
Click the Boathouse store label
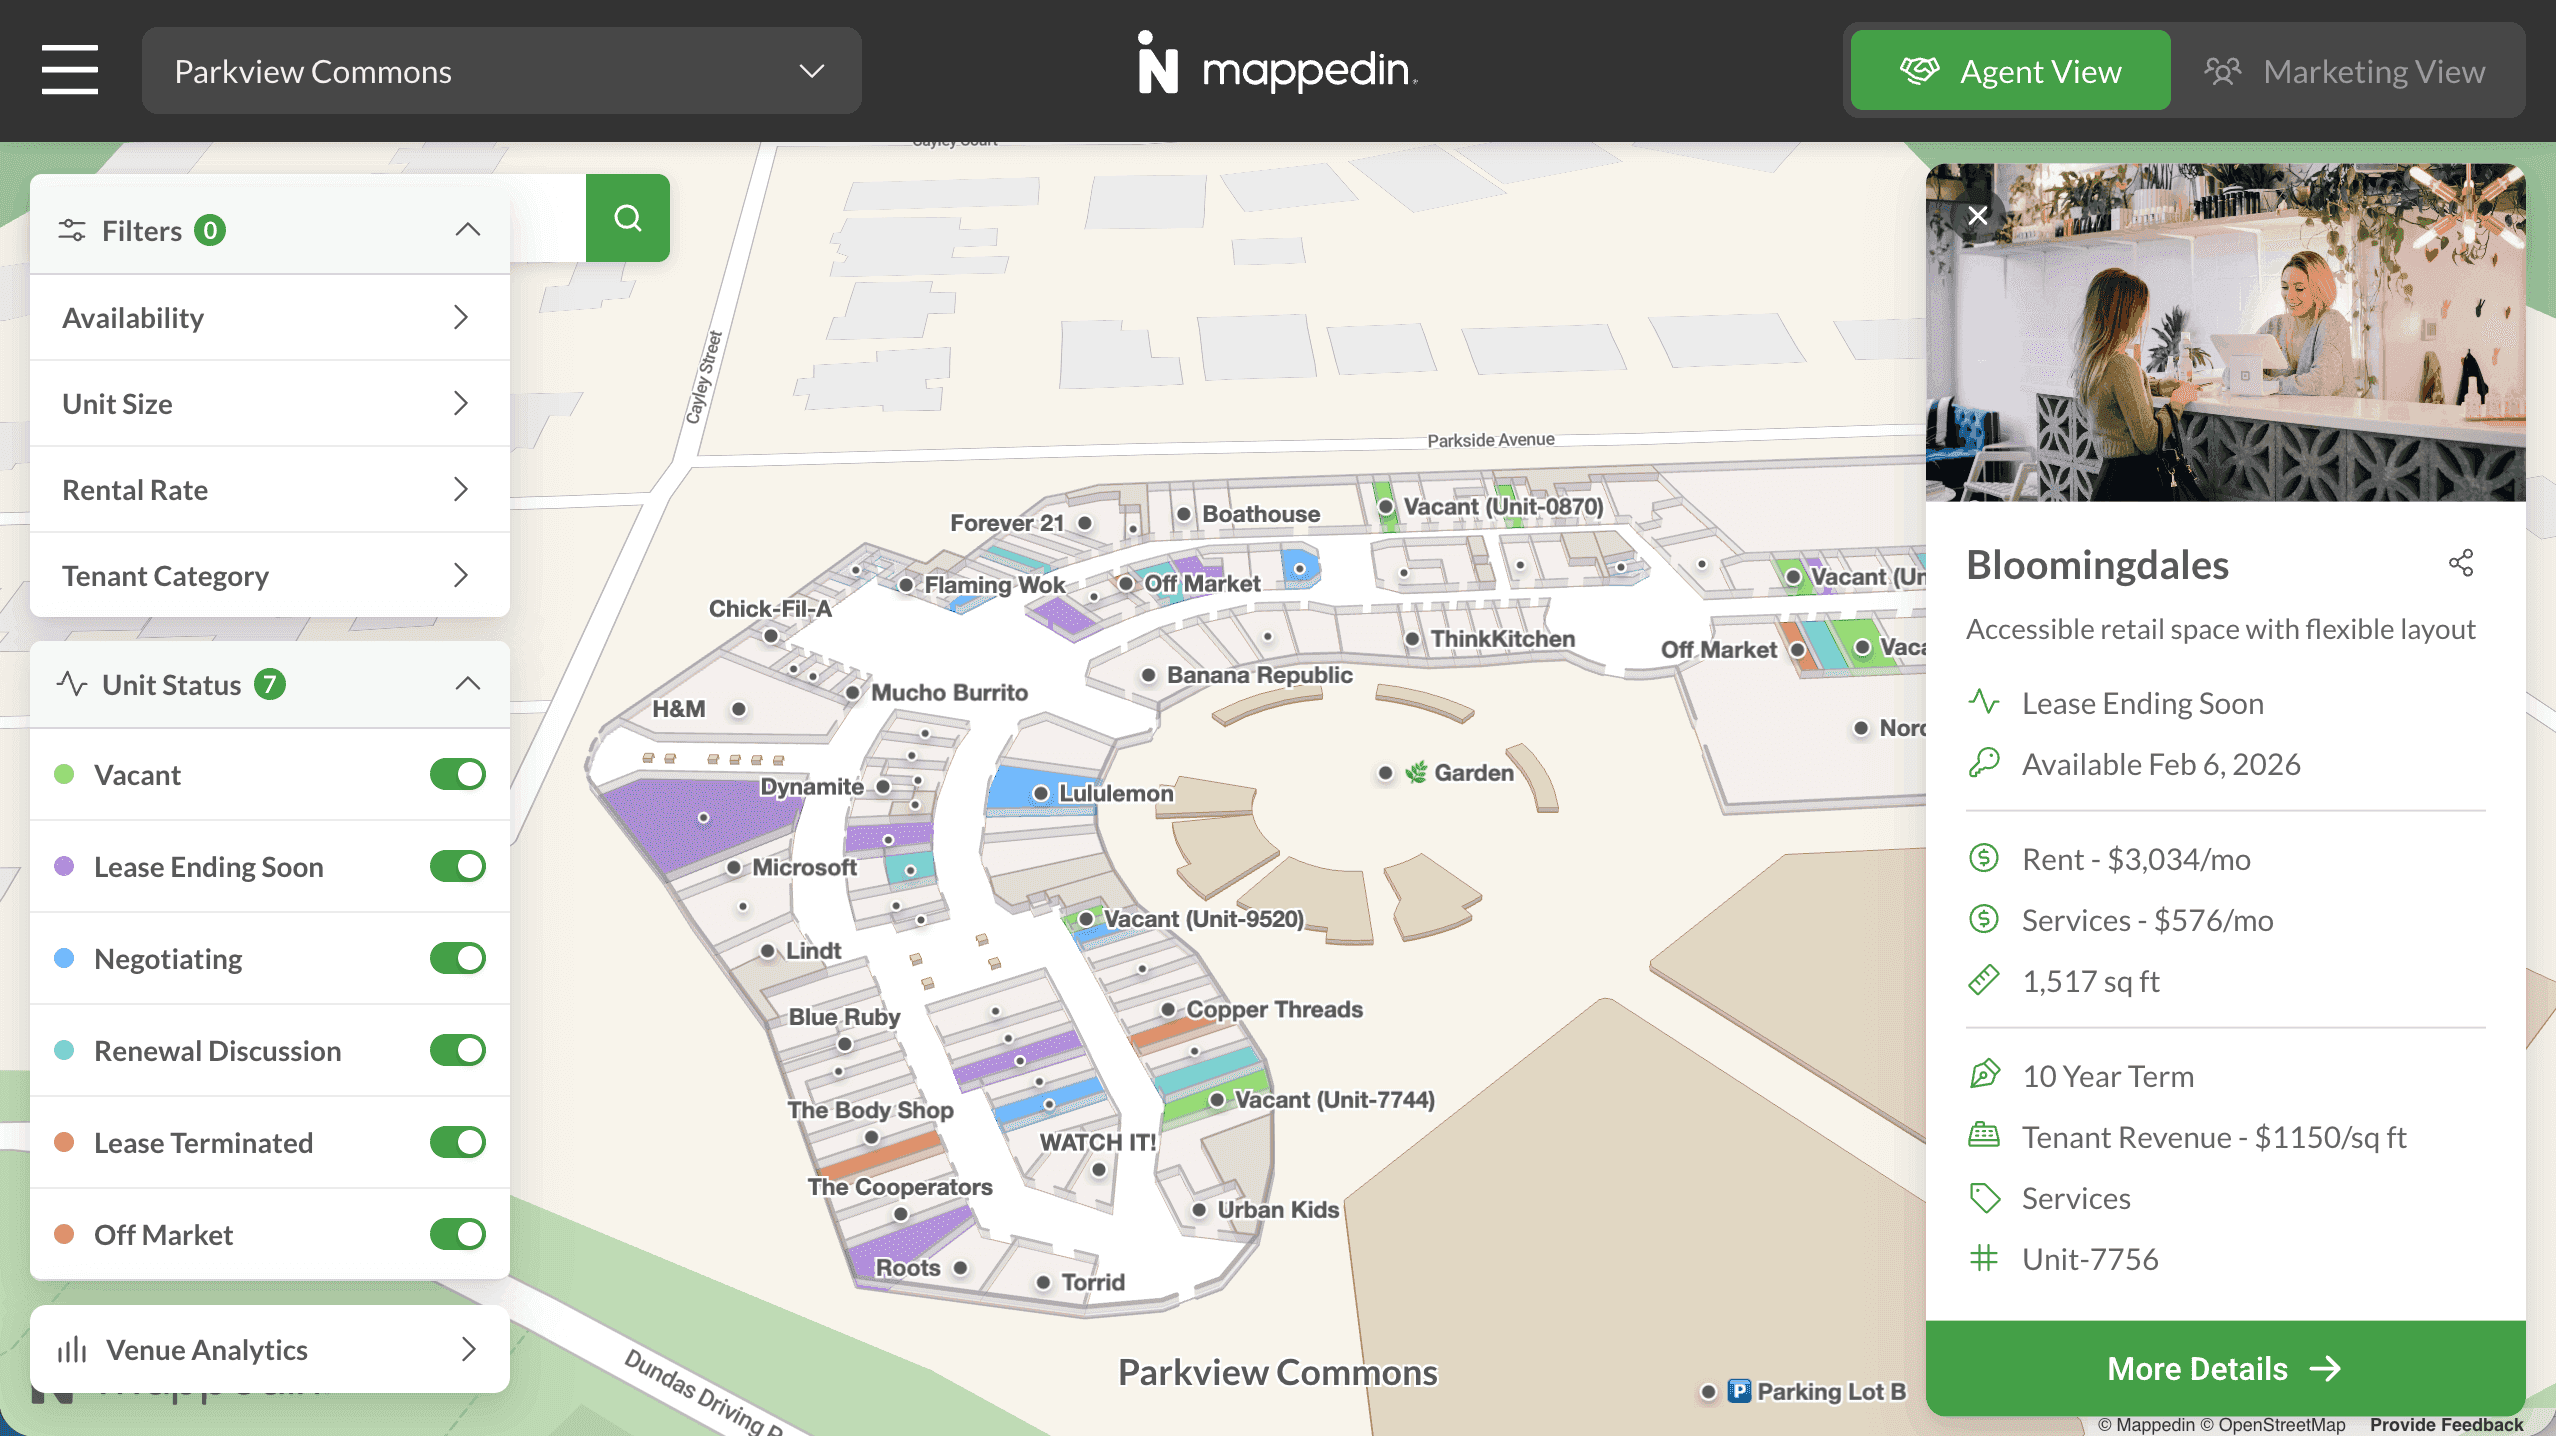[1261, 514]
